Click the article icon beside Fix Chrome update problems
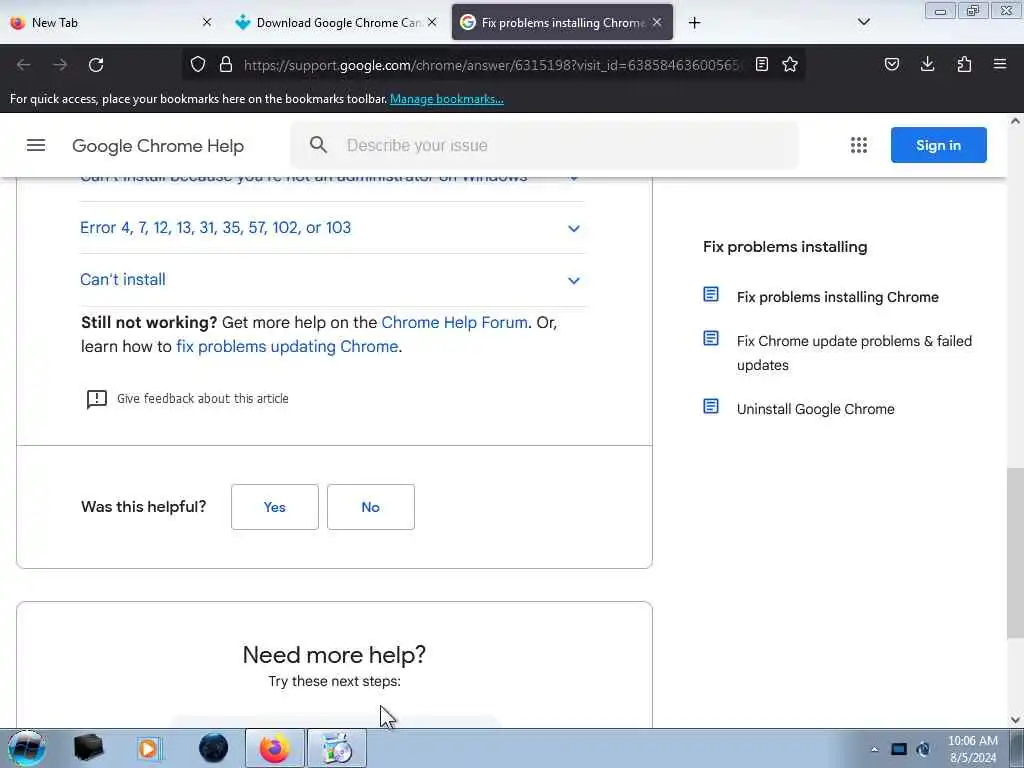The image size is (1024, 768). [x=711, y=338]
